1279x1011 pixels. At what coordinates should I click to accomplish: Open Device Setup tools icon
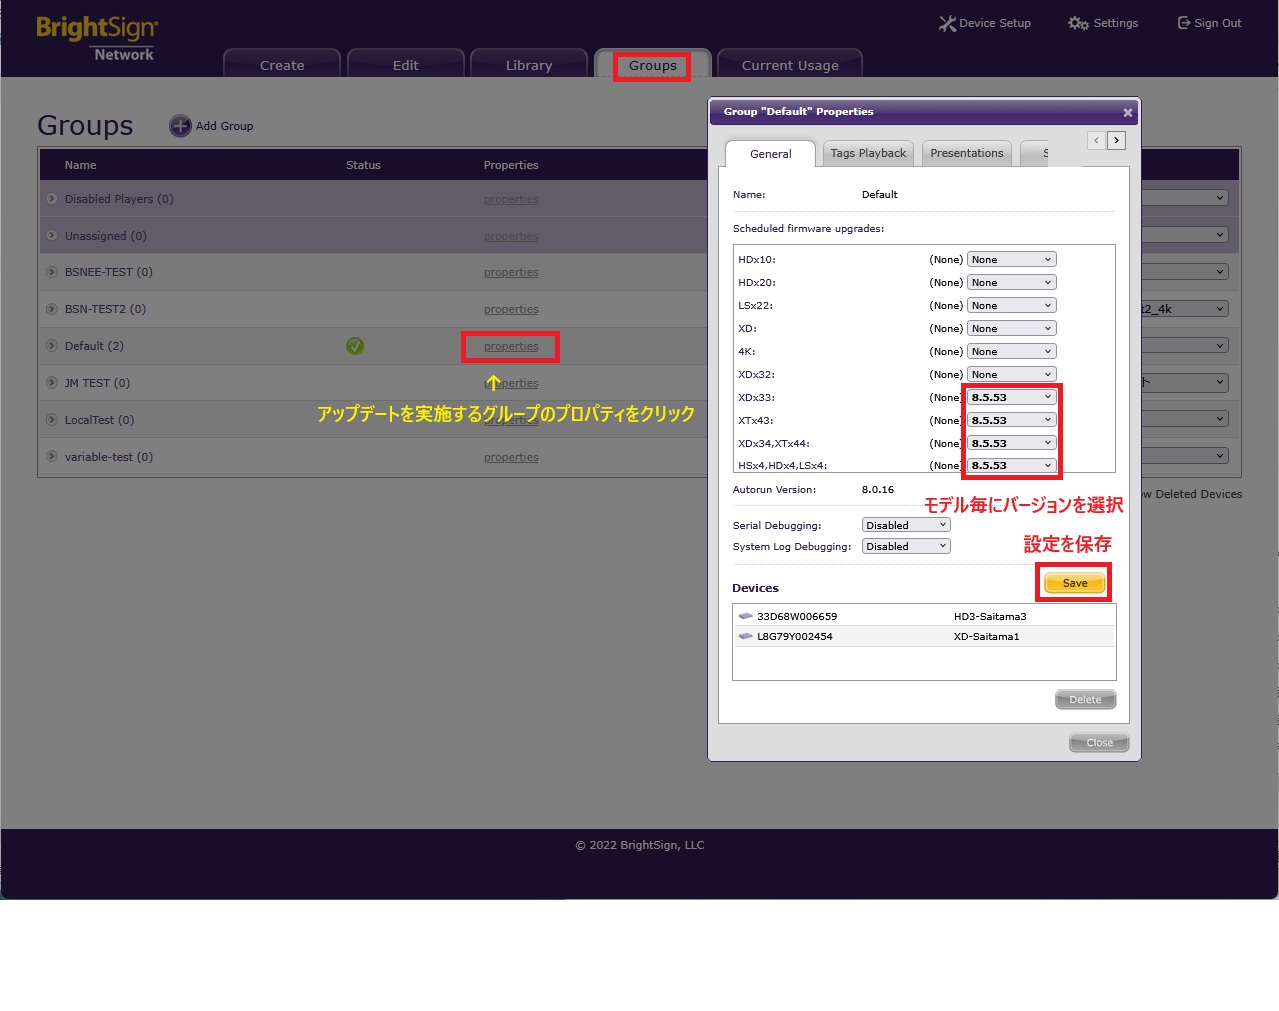[x=946, y=23]
